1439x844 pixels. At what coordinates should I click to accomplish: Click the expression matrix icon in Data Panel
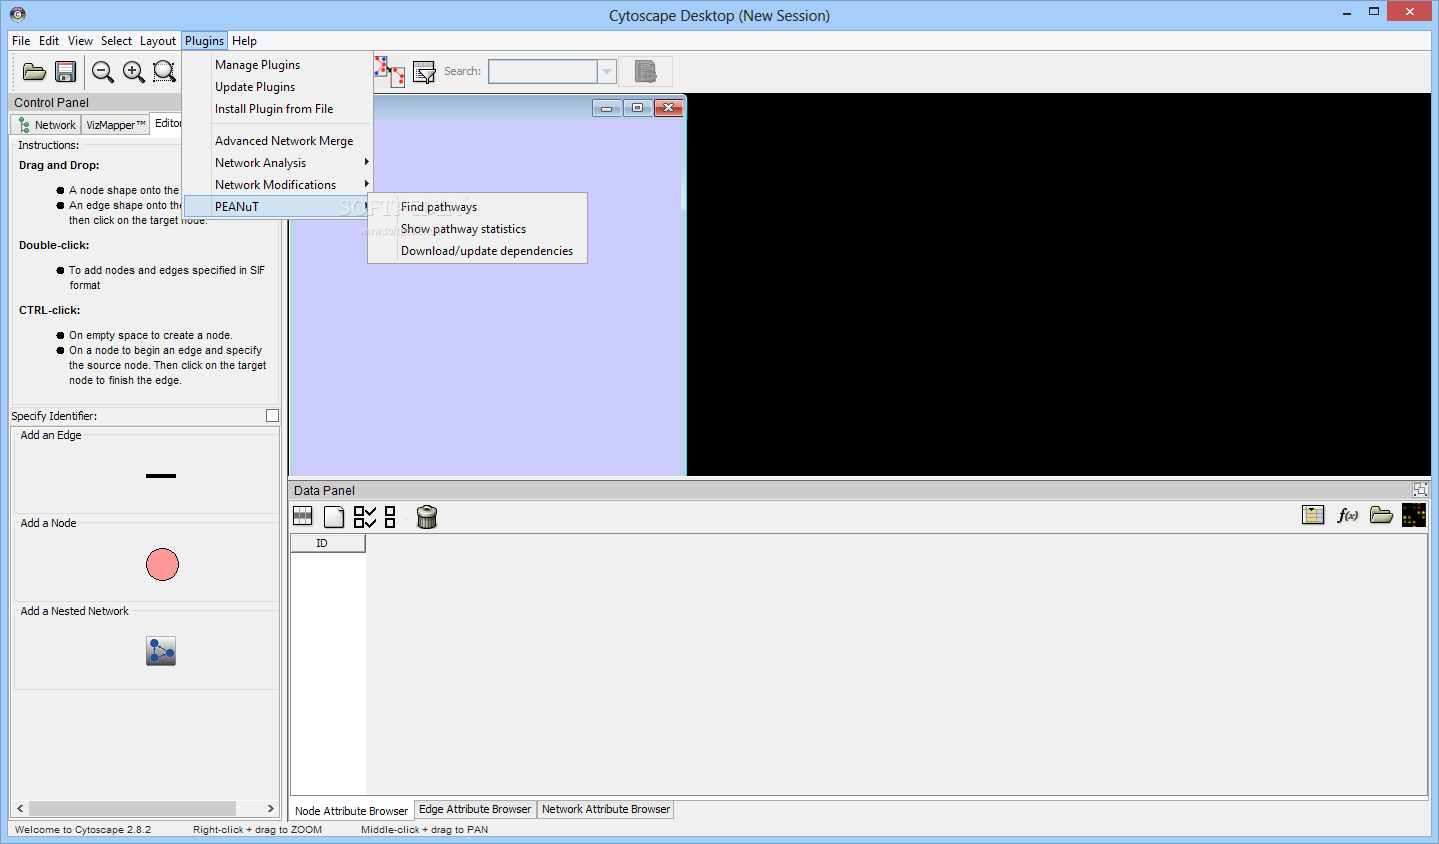[x=1414, y=515]
